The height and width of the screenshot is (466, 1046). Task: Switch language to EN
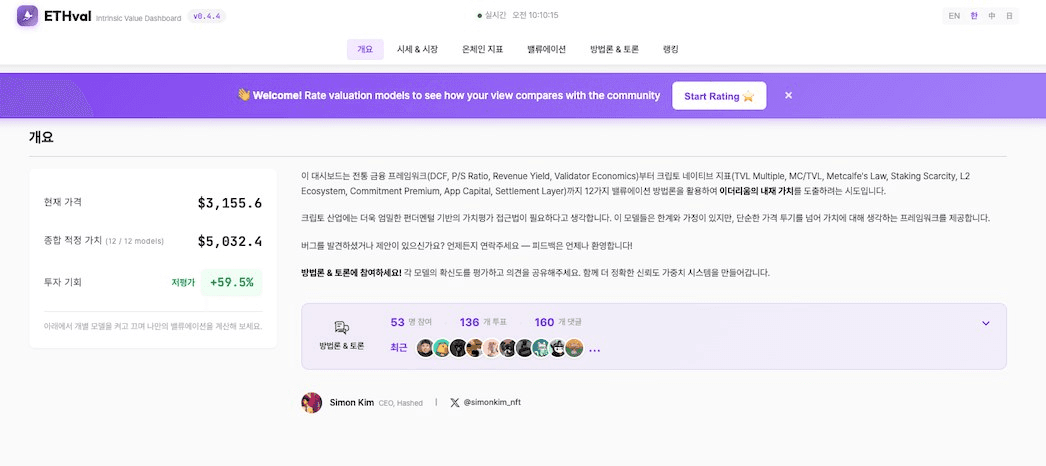tap(954, 16)
